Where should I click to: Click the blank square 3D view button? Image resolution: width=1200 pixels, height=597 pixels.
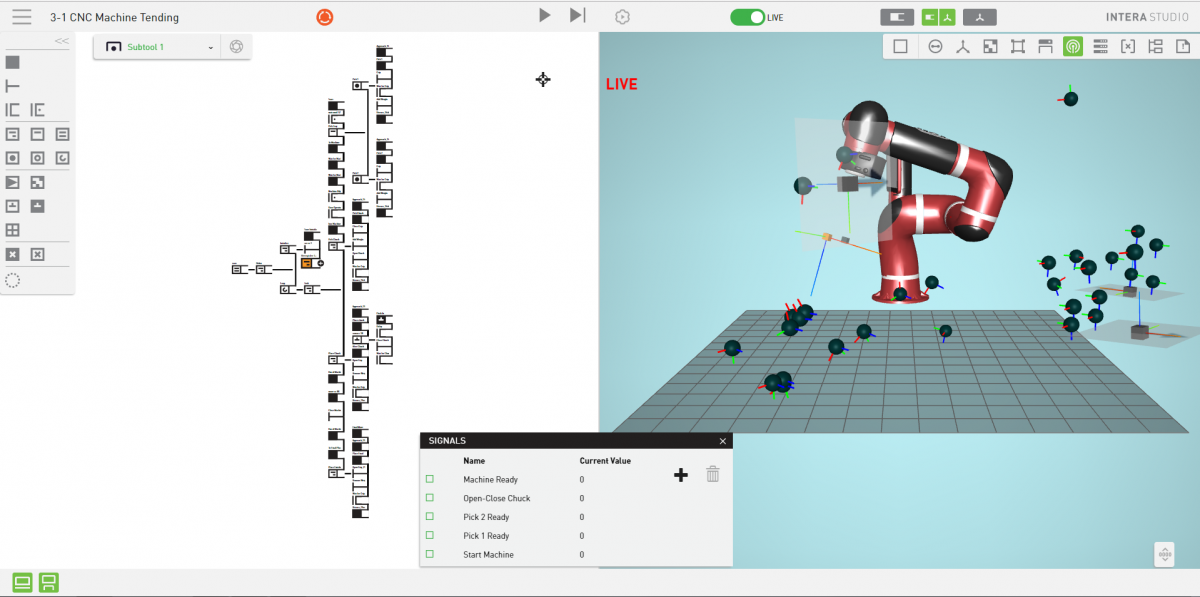point(900,46)
